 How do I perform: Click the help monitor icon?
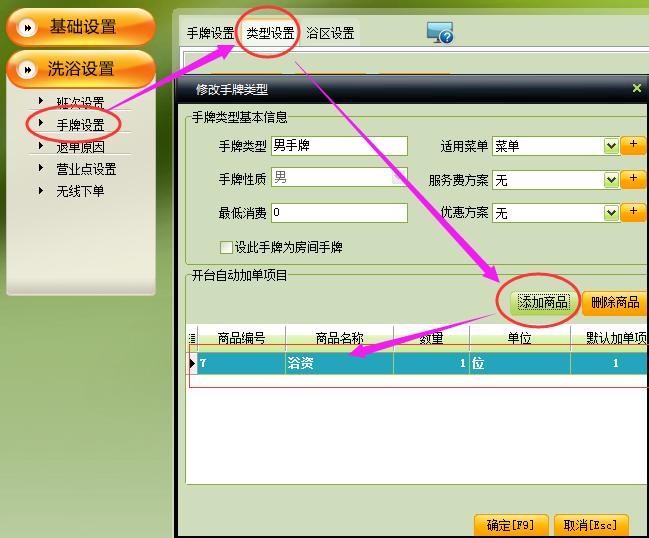(440, 33)
